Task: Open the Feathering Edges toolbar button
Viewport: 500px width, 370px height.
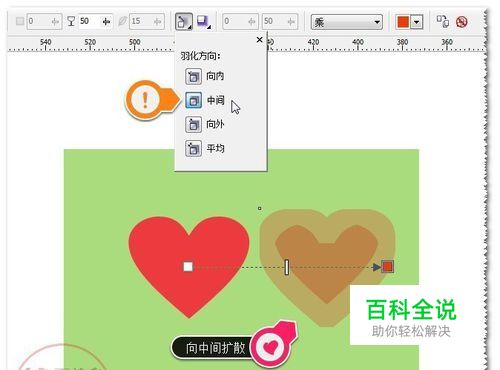Action: 203,22
